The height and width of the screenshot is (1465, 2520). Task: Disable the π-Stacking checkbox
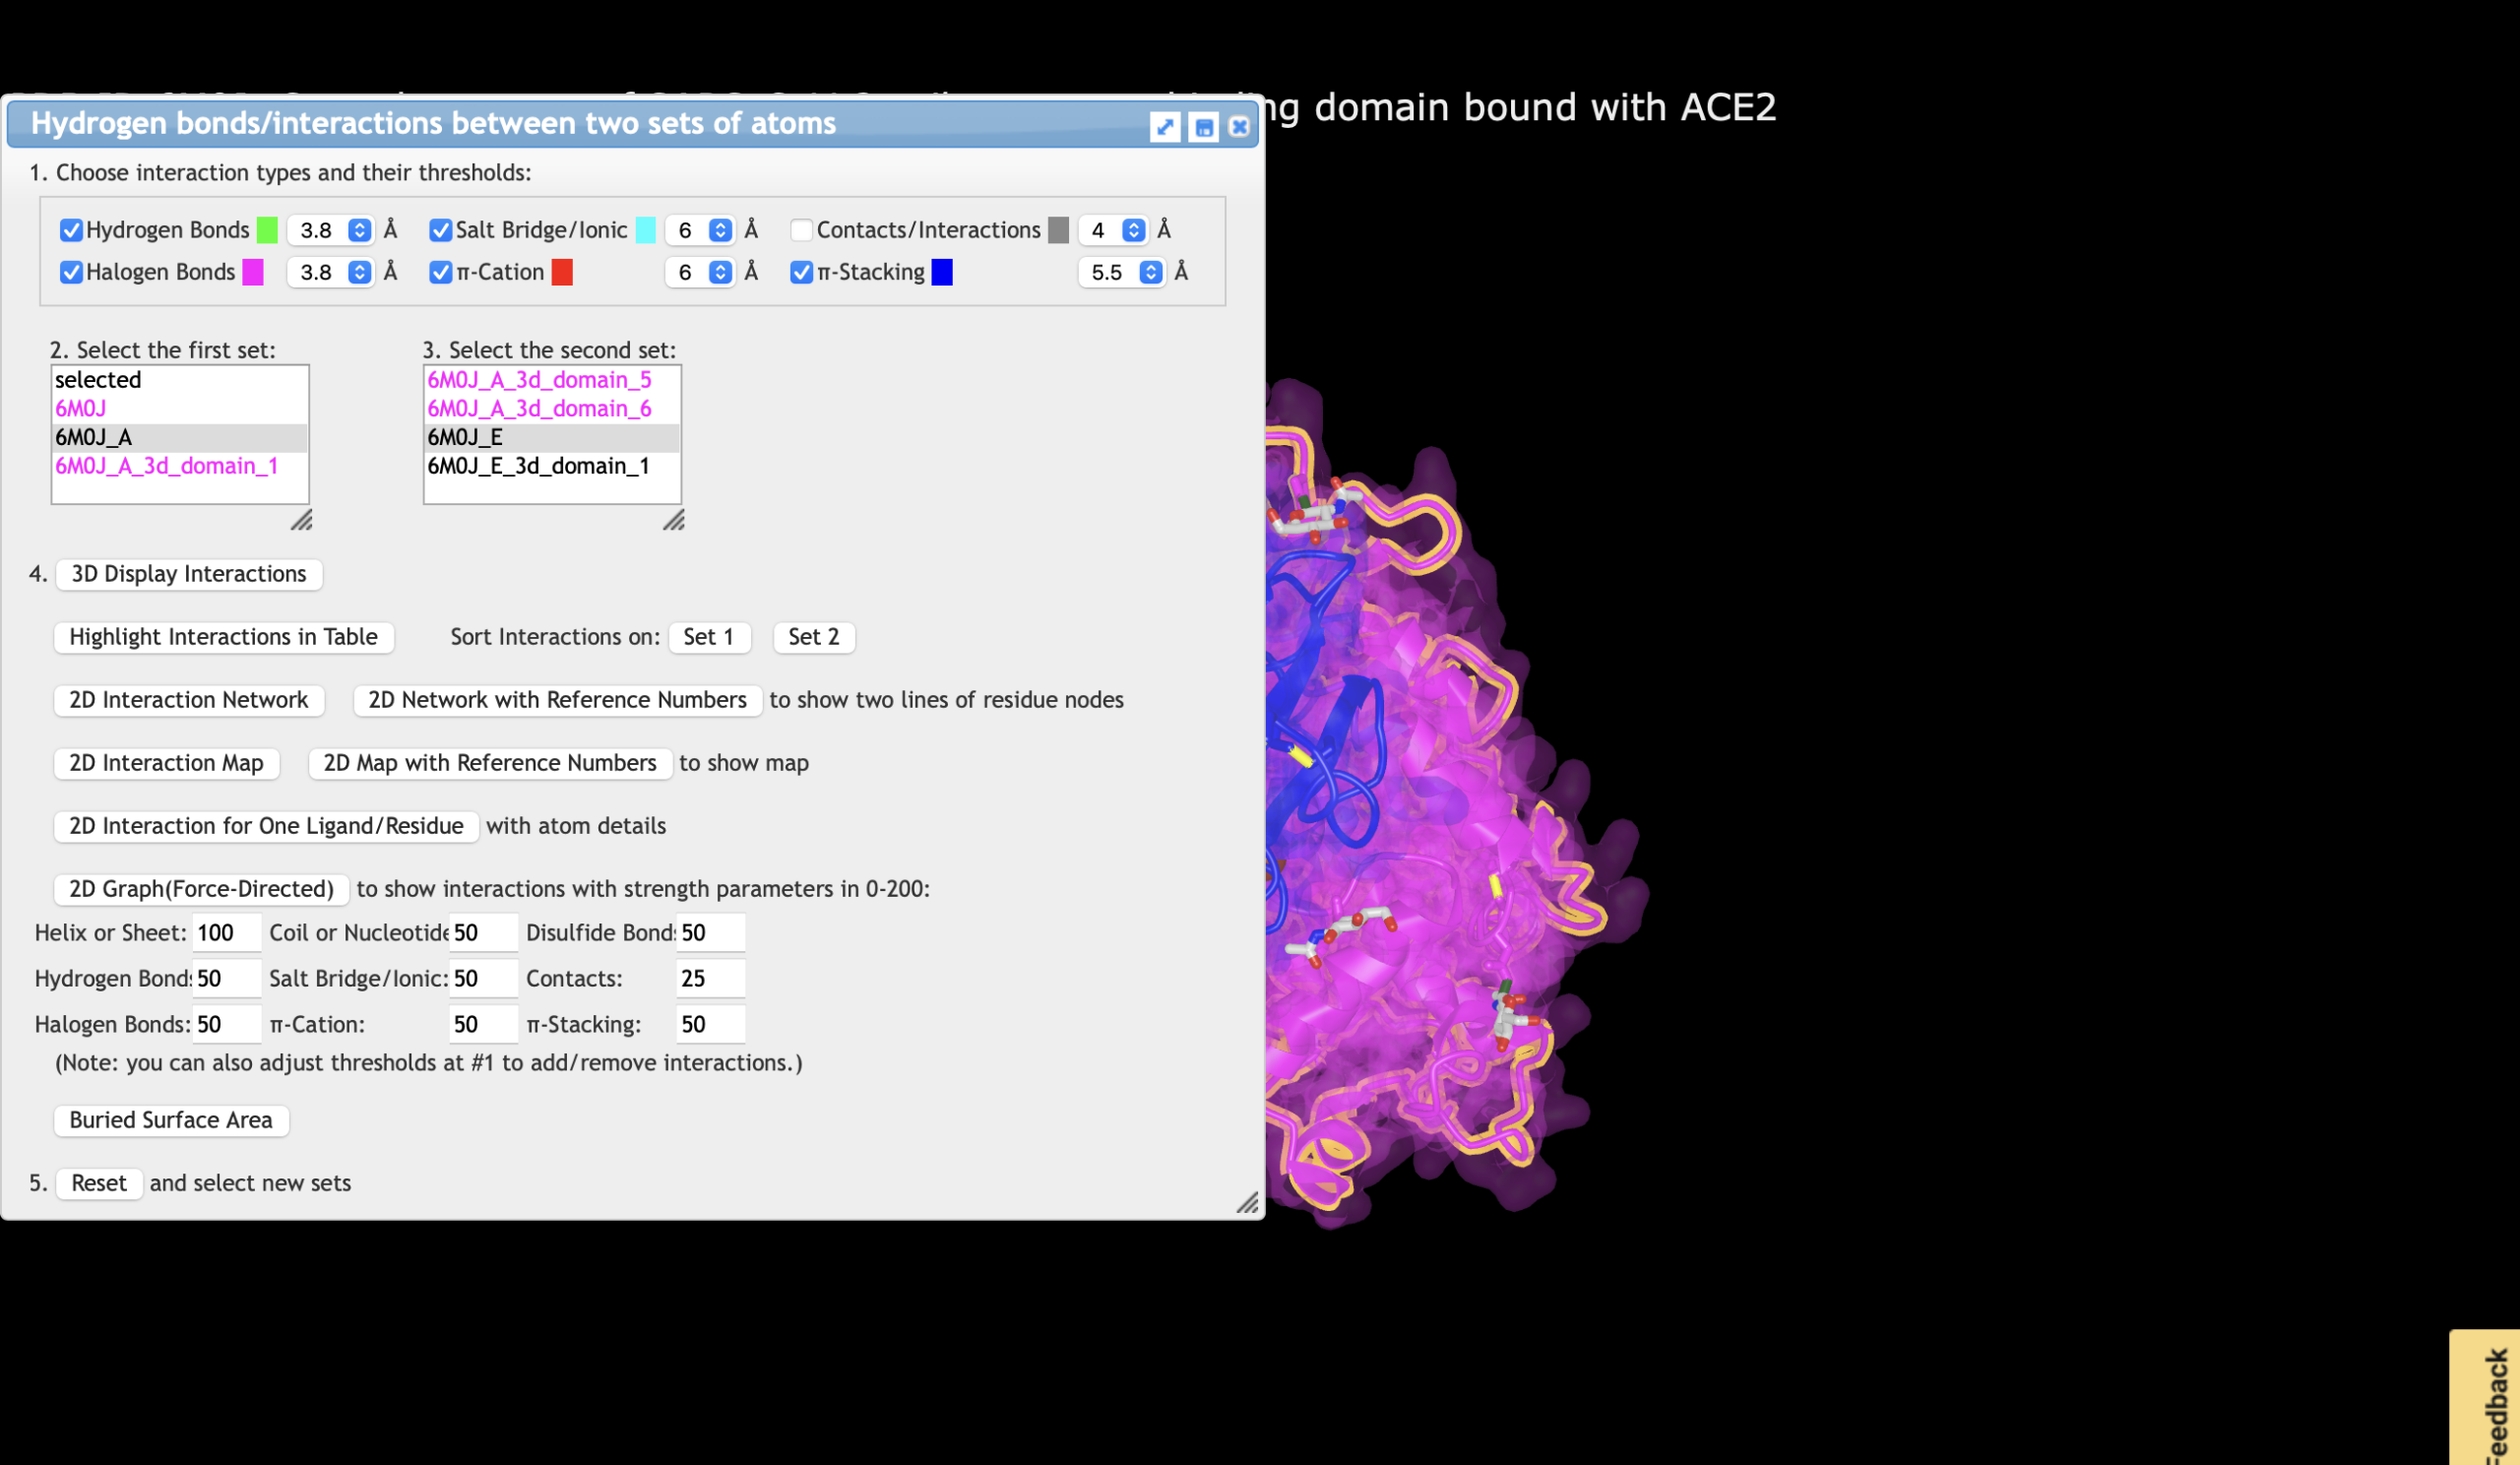[x=801, y=272]
